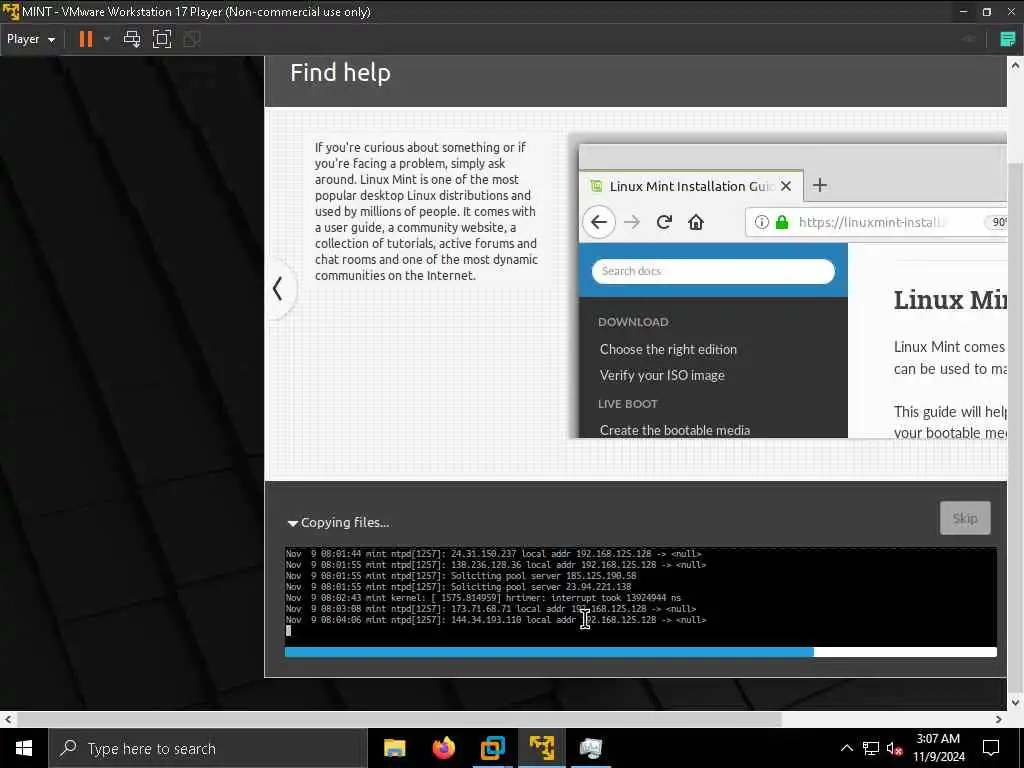Viewport: 1024px width, 768px height.
Task: Click the browser home icon in slide
Action: tap(696, 222)
